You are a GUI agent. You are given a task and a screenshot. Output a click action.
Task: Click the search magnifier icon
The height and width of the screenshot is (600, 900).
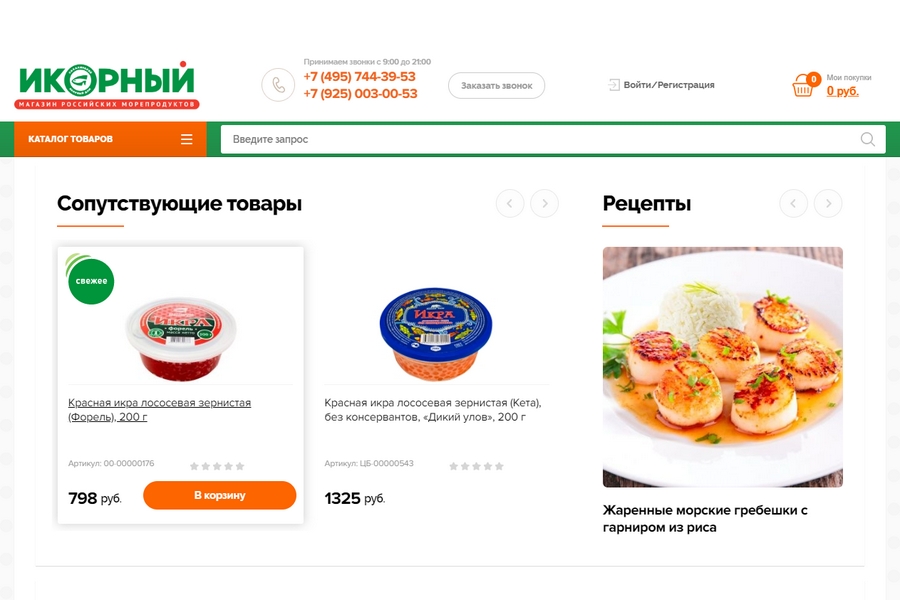tap(867, 139)
